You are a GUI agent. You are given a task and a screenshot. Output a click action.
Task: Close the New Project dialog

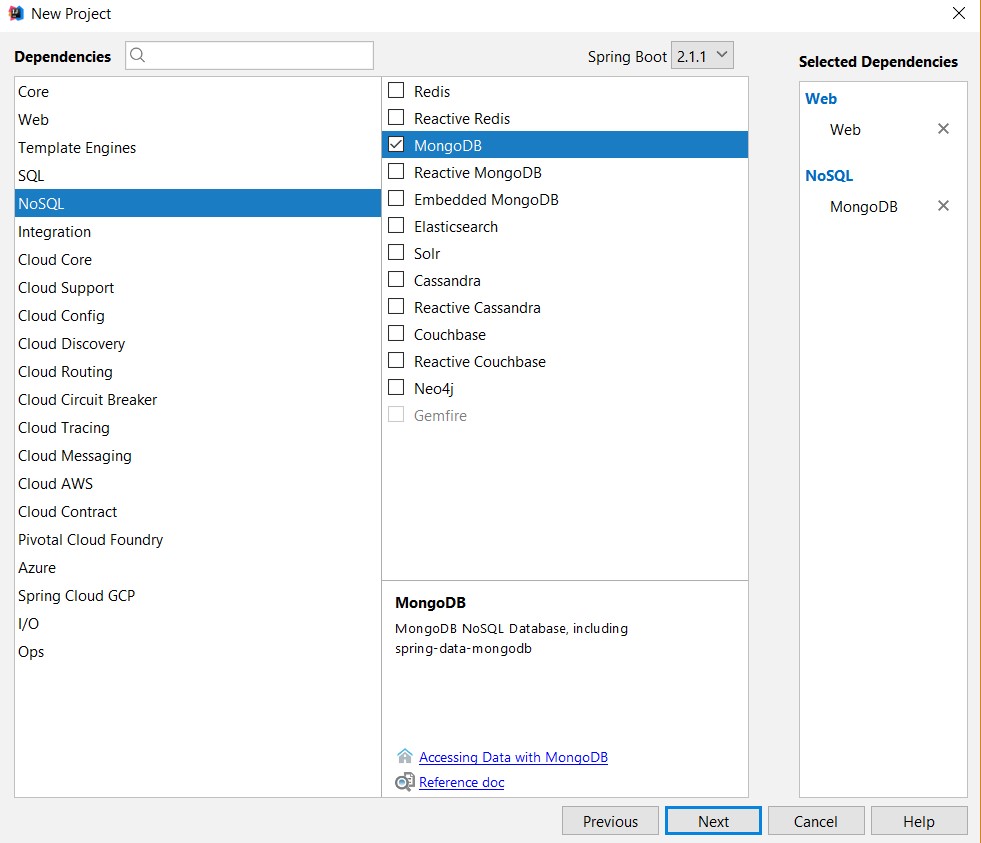(x=958, y=13)
